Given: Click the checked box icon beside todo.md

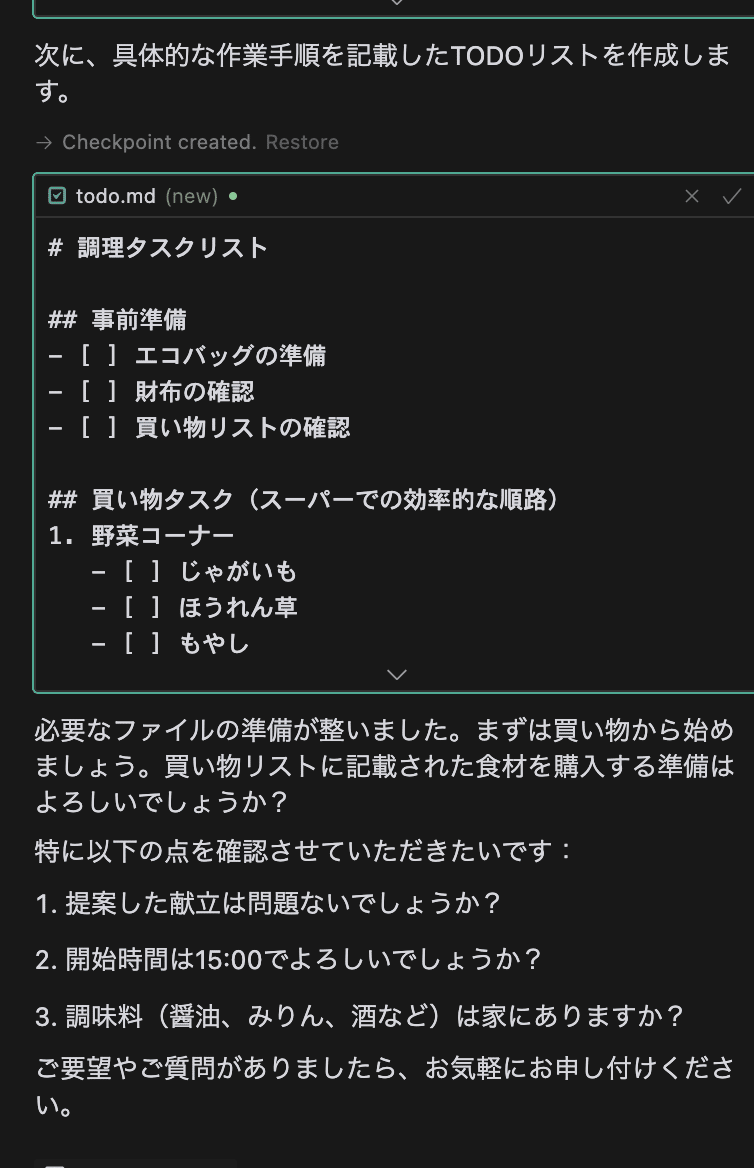Looking at the screenshot, I should coord(55,196).
